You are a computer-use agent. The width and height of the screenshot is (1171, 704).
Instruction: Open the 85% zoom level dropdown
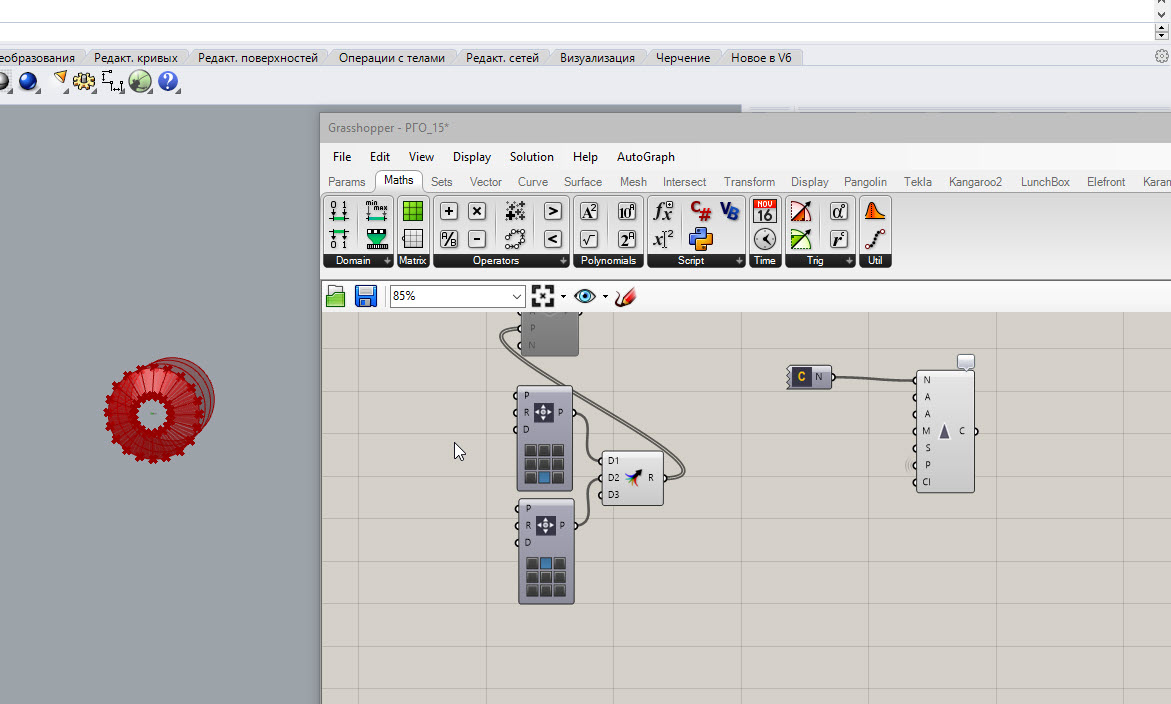pyautogui.click(x=517, y=296)
